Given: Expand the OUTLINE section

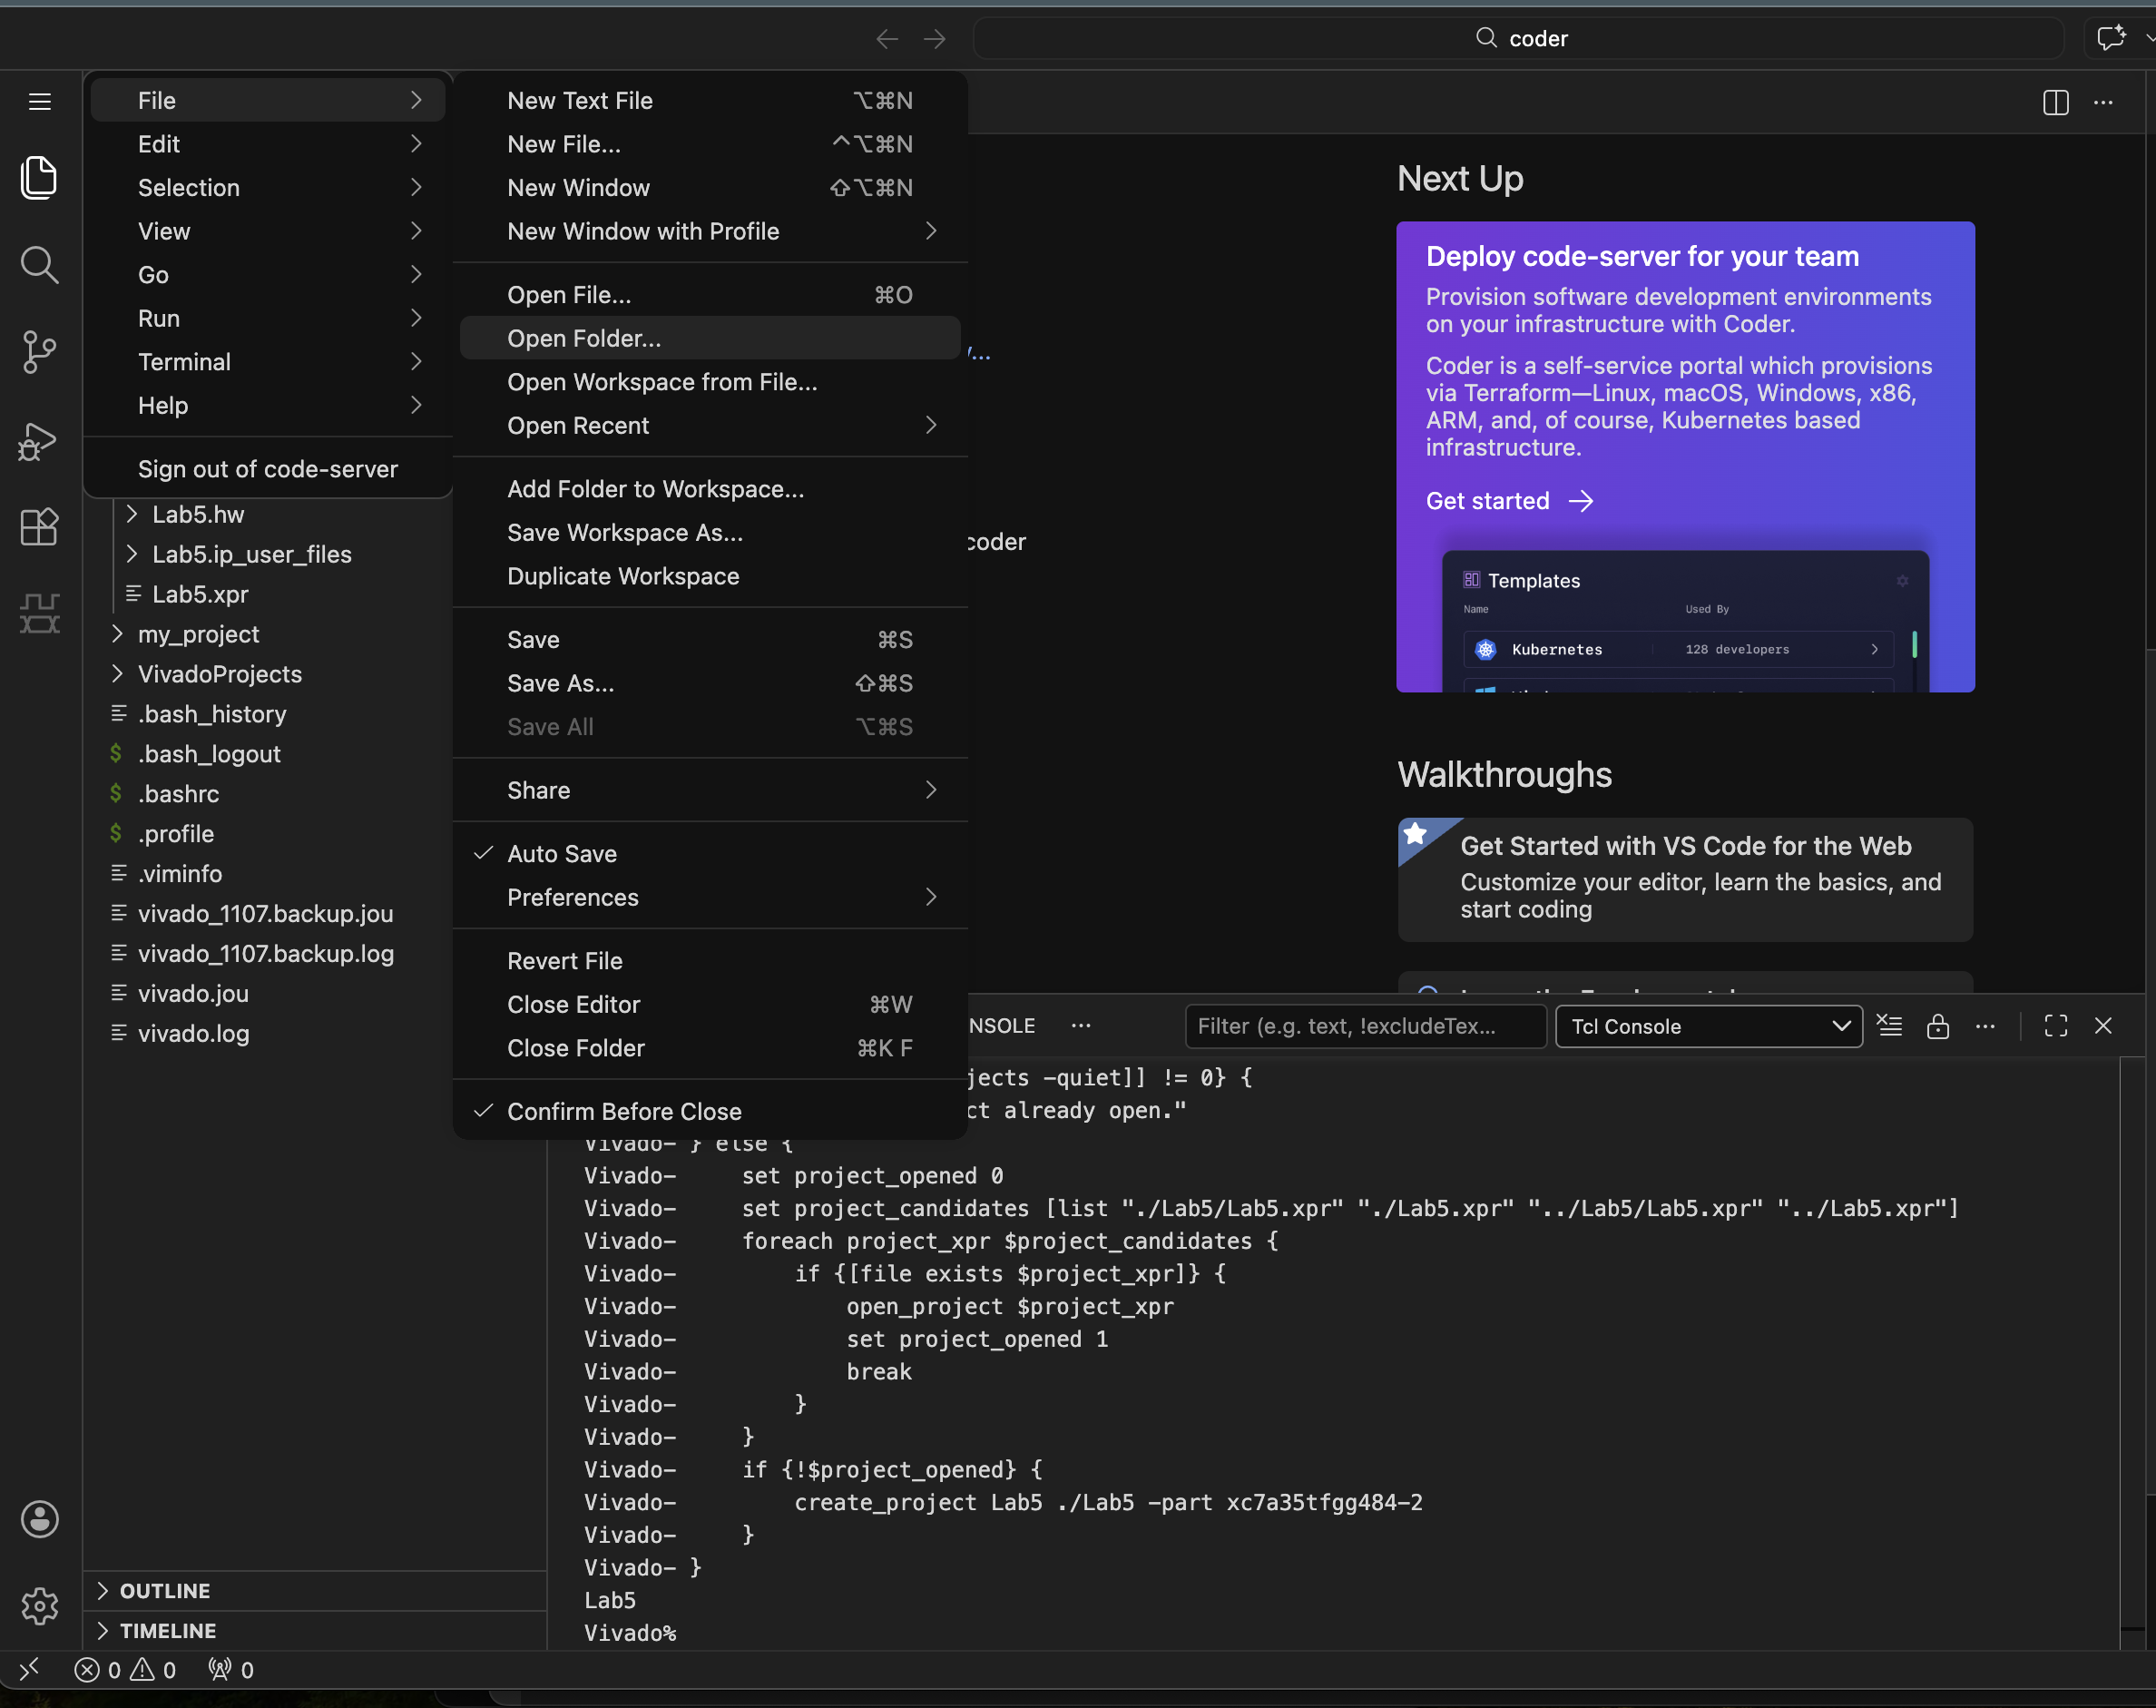Looking at the screenshot, I should pos(165,1590).
